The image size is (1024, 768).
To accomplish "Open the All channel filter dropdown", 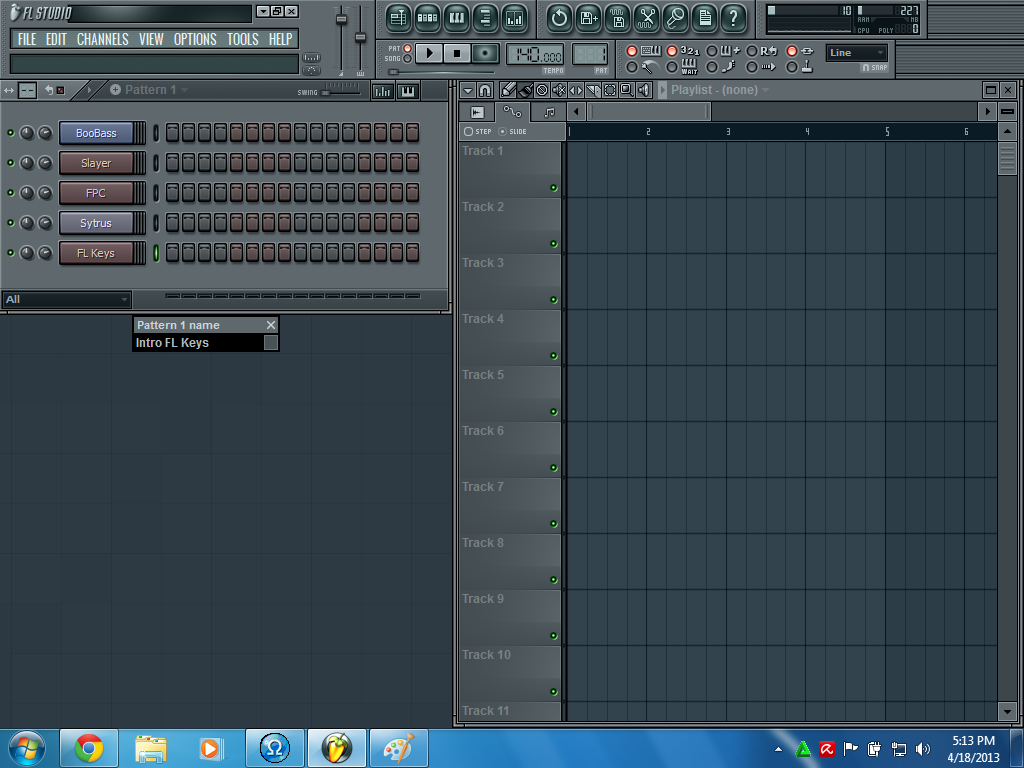I will click(x=67, y=300).
